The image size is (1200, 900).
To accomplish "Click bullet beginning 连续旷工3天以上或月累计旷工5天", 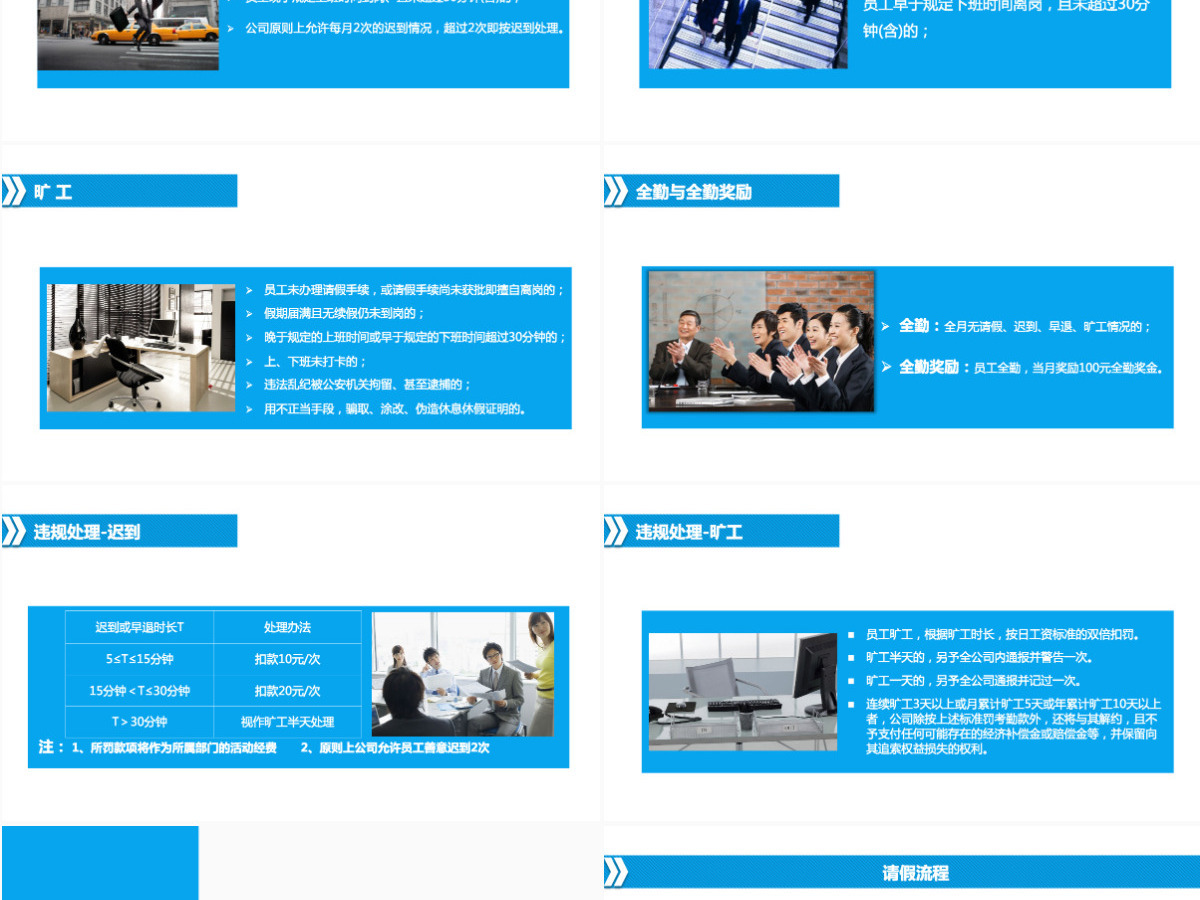I will click(1013, 726).
